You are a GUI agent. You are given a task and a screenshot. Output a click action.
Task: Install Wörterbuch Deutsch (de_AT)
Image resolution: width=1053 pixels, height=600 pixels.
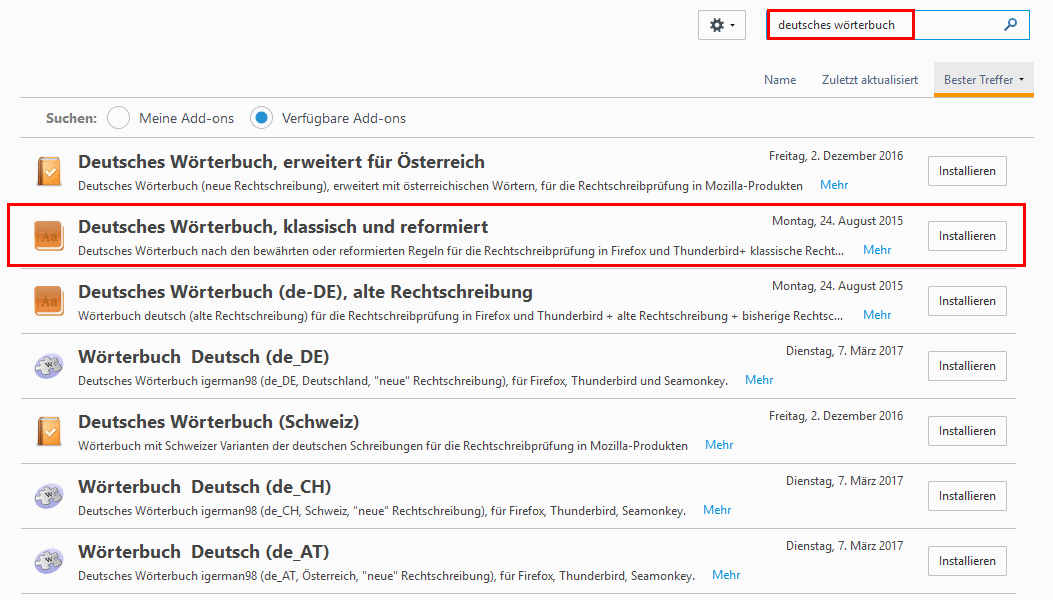coord(967,561)
